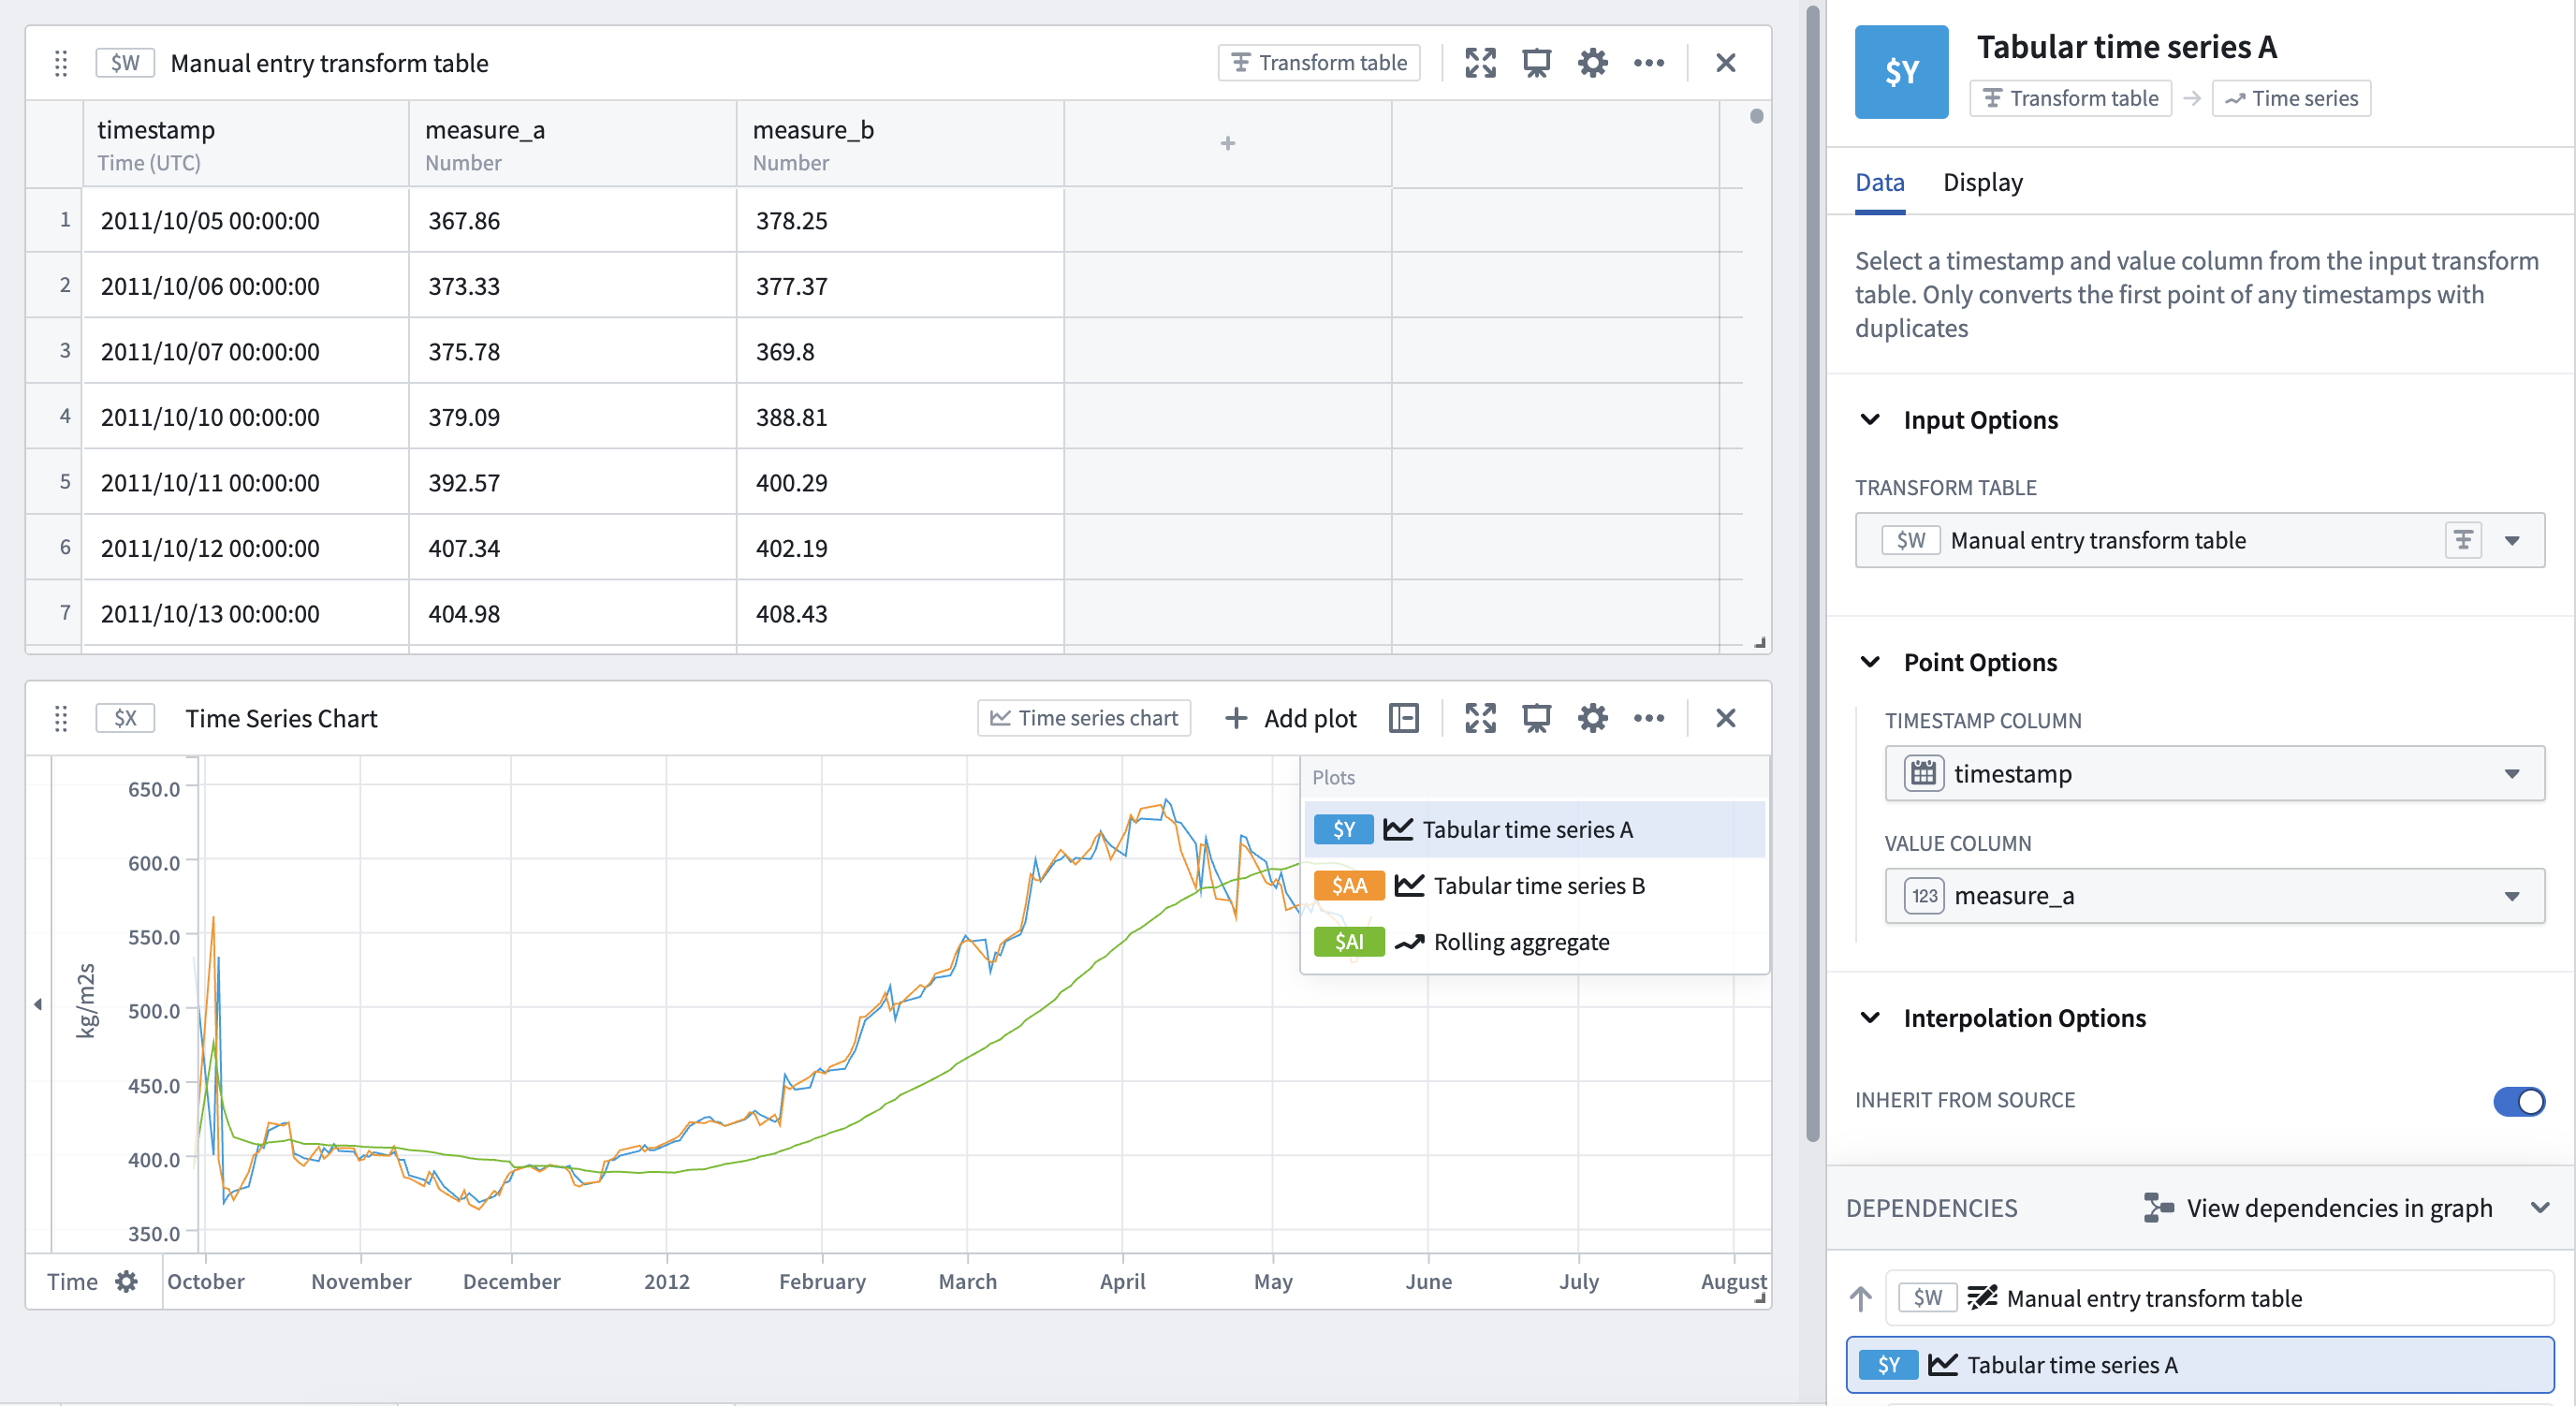Select Tabular time series A dependency row
This screenshot has width=2576, height=1406.
[x=2199, y=1365]
